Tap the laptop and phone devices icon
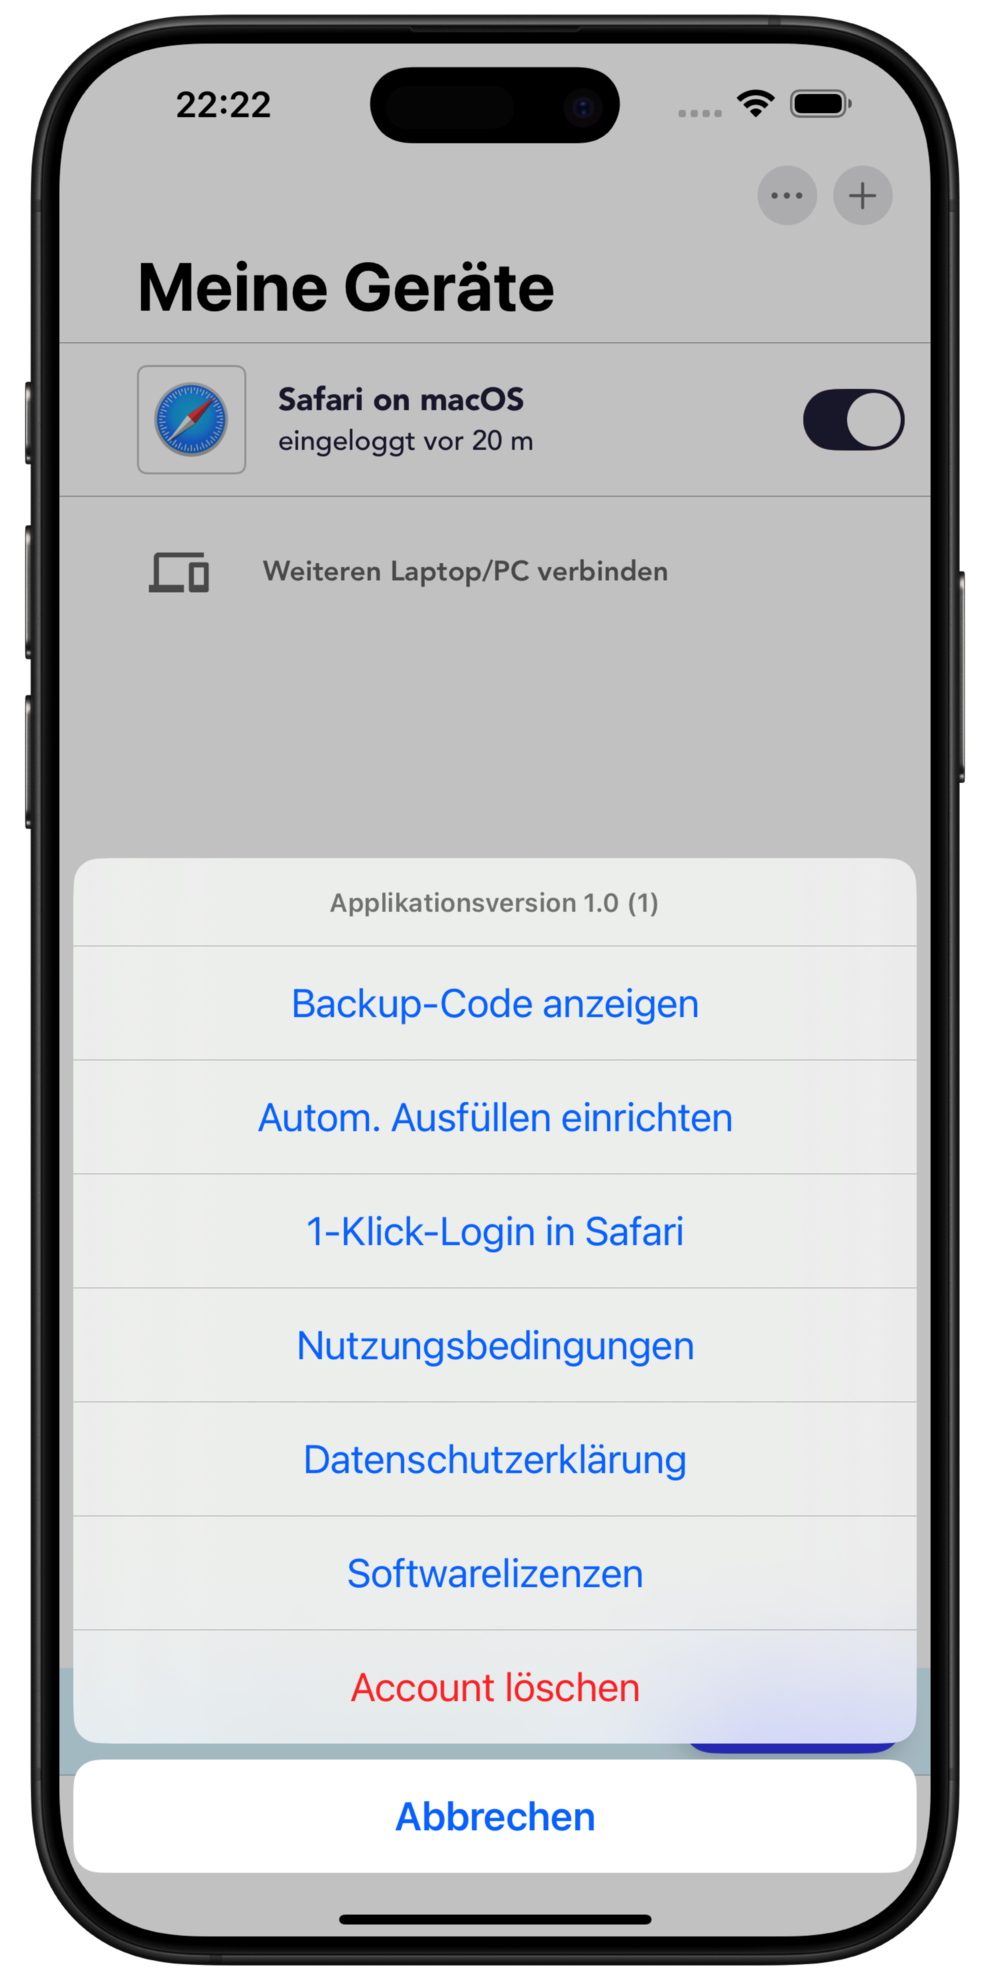Image resolution: width=990 pixels, height=1980 pixels. pos(179,572)
